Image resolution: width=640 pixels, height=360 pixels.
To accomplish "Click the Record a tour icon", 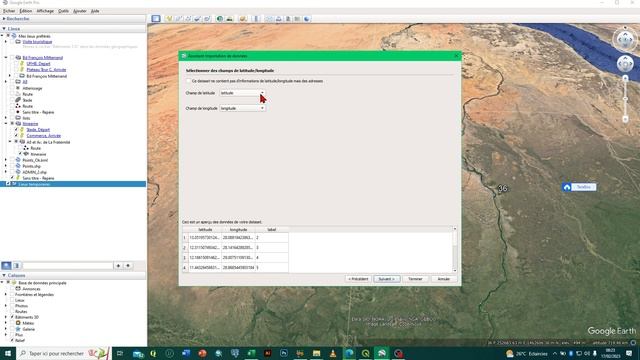I will [207, 19].
